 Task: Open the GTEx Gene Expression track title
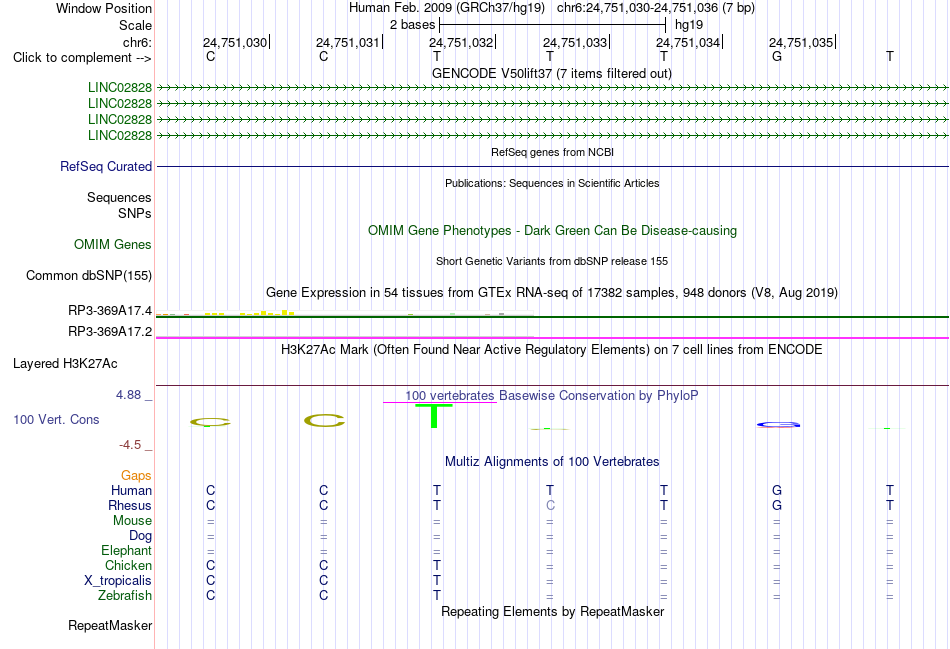pyautogui.click(x=552, y=293)
